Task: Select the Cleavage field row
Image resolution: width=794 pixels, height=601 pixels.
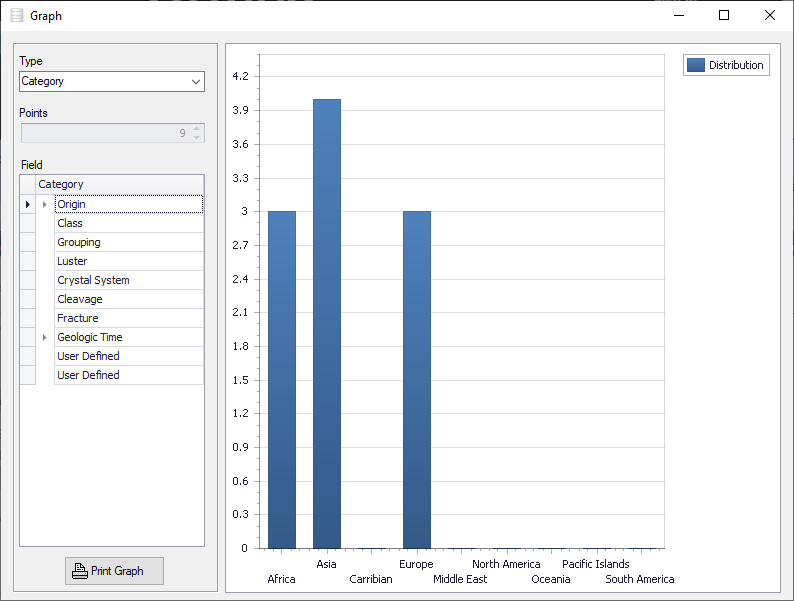Action: 129,299
